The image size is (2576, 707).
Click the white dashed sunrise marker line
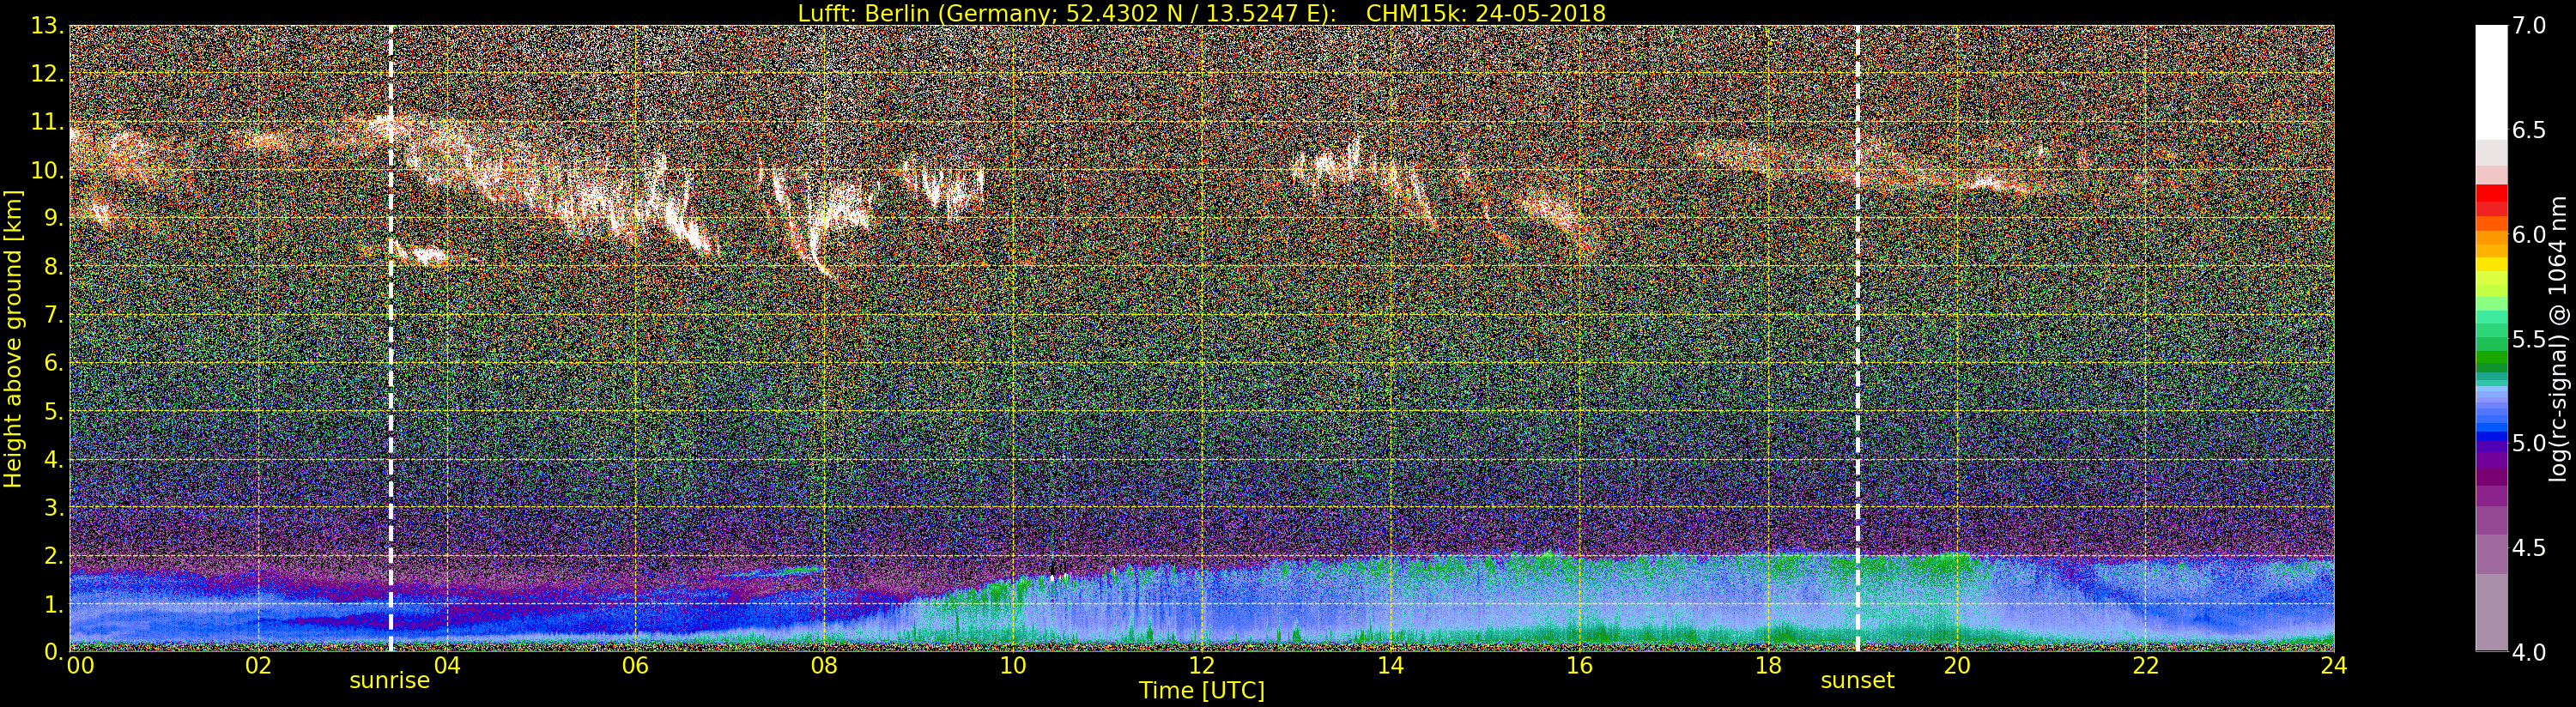coord(390,339)
